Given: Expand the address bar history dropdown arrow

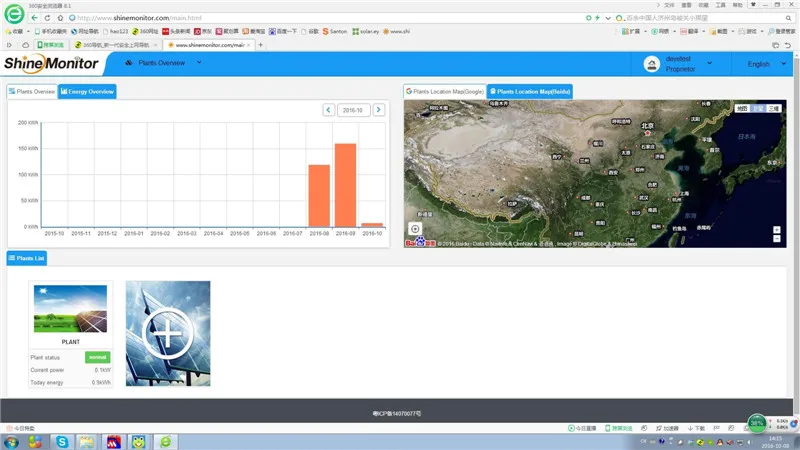Looking at the screenshot, I should click(608, 18).
